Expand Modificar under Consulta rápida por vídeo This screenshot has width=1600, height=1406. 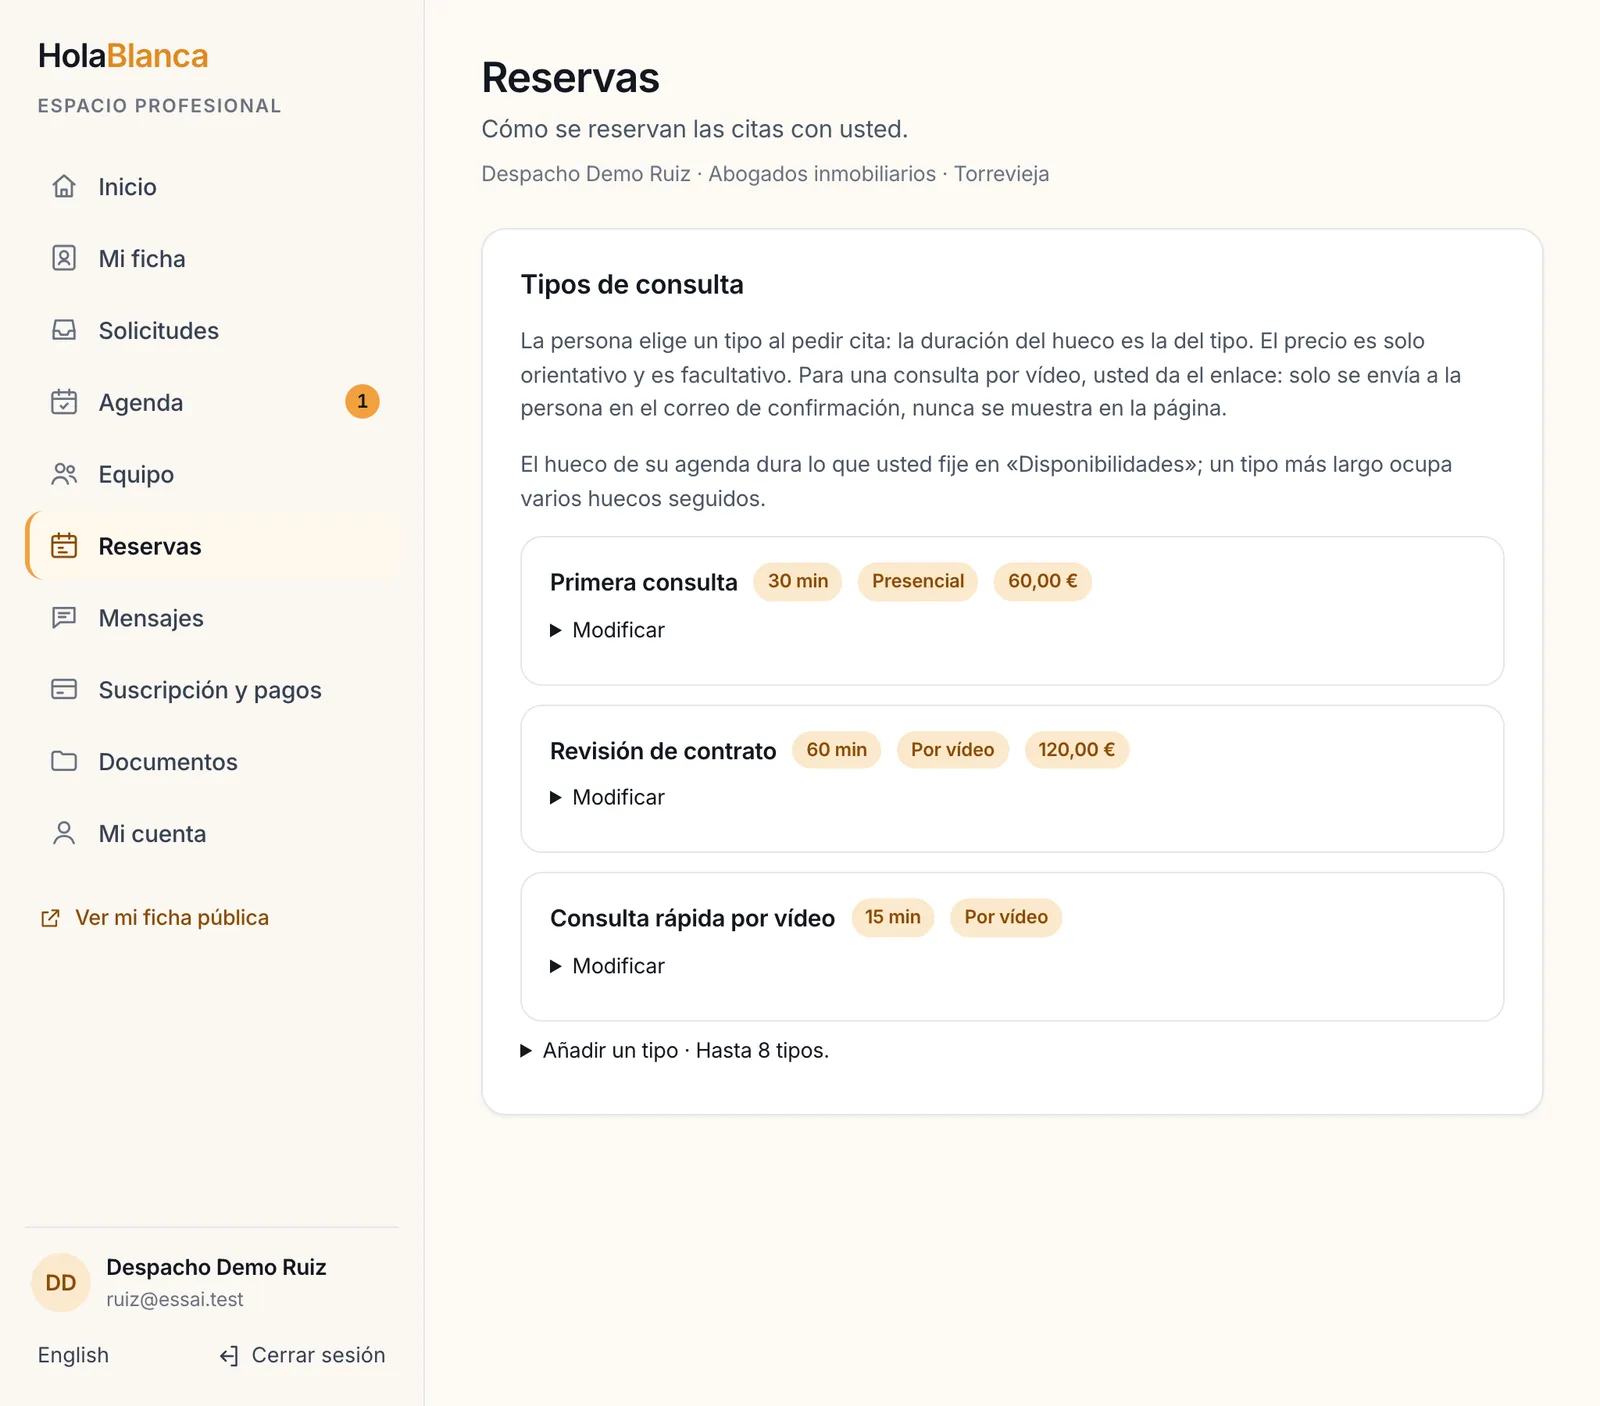[607, 966]
